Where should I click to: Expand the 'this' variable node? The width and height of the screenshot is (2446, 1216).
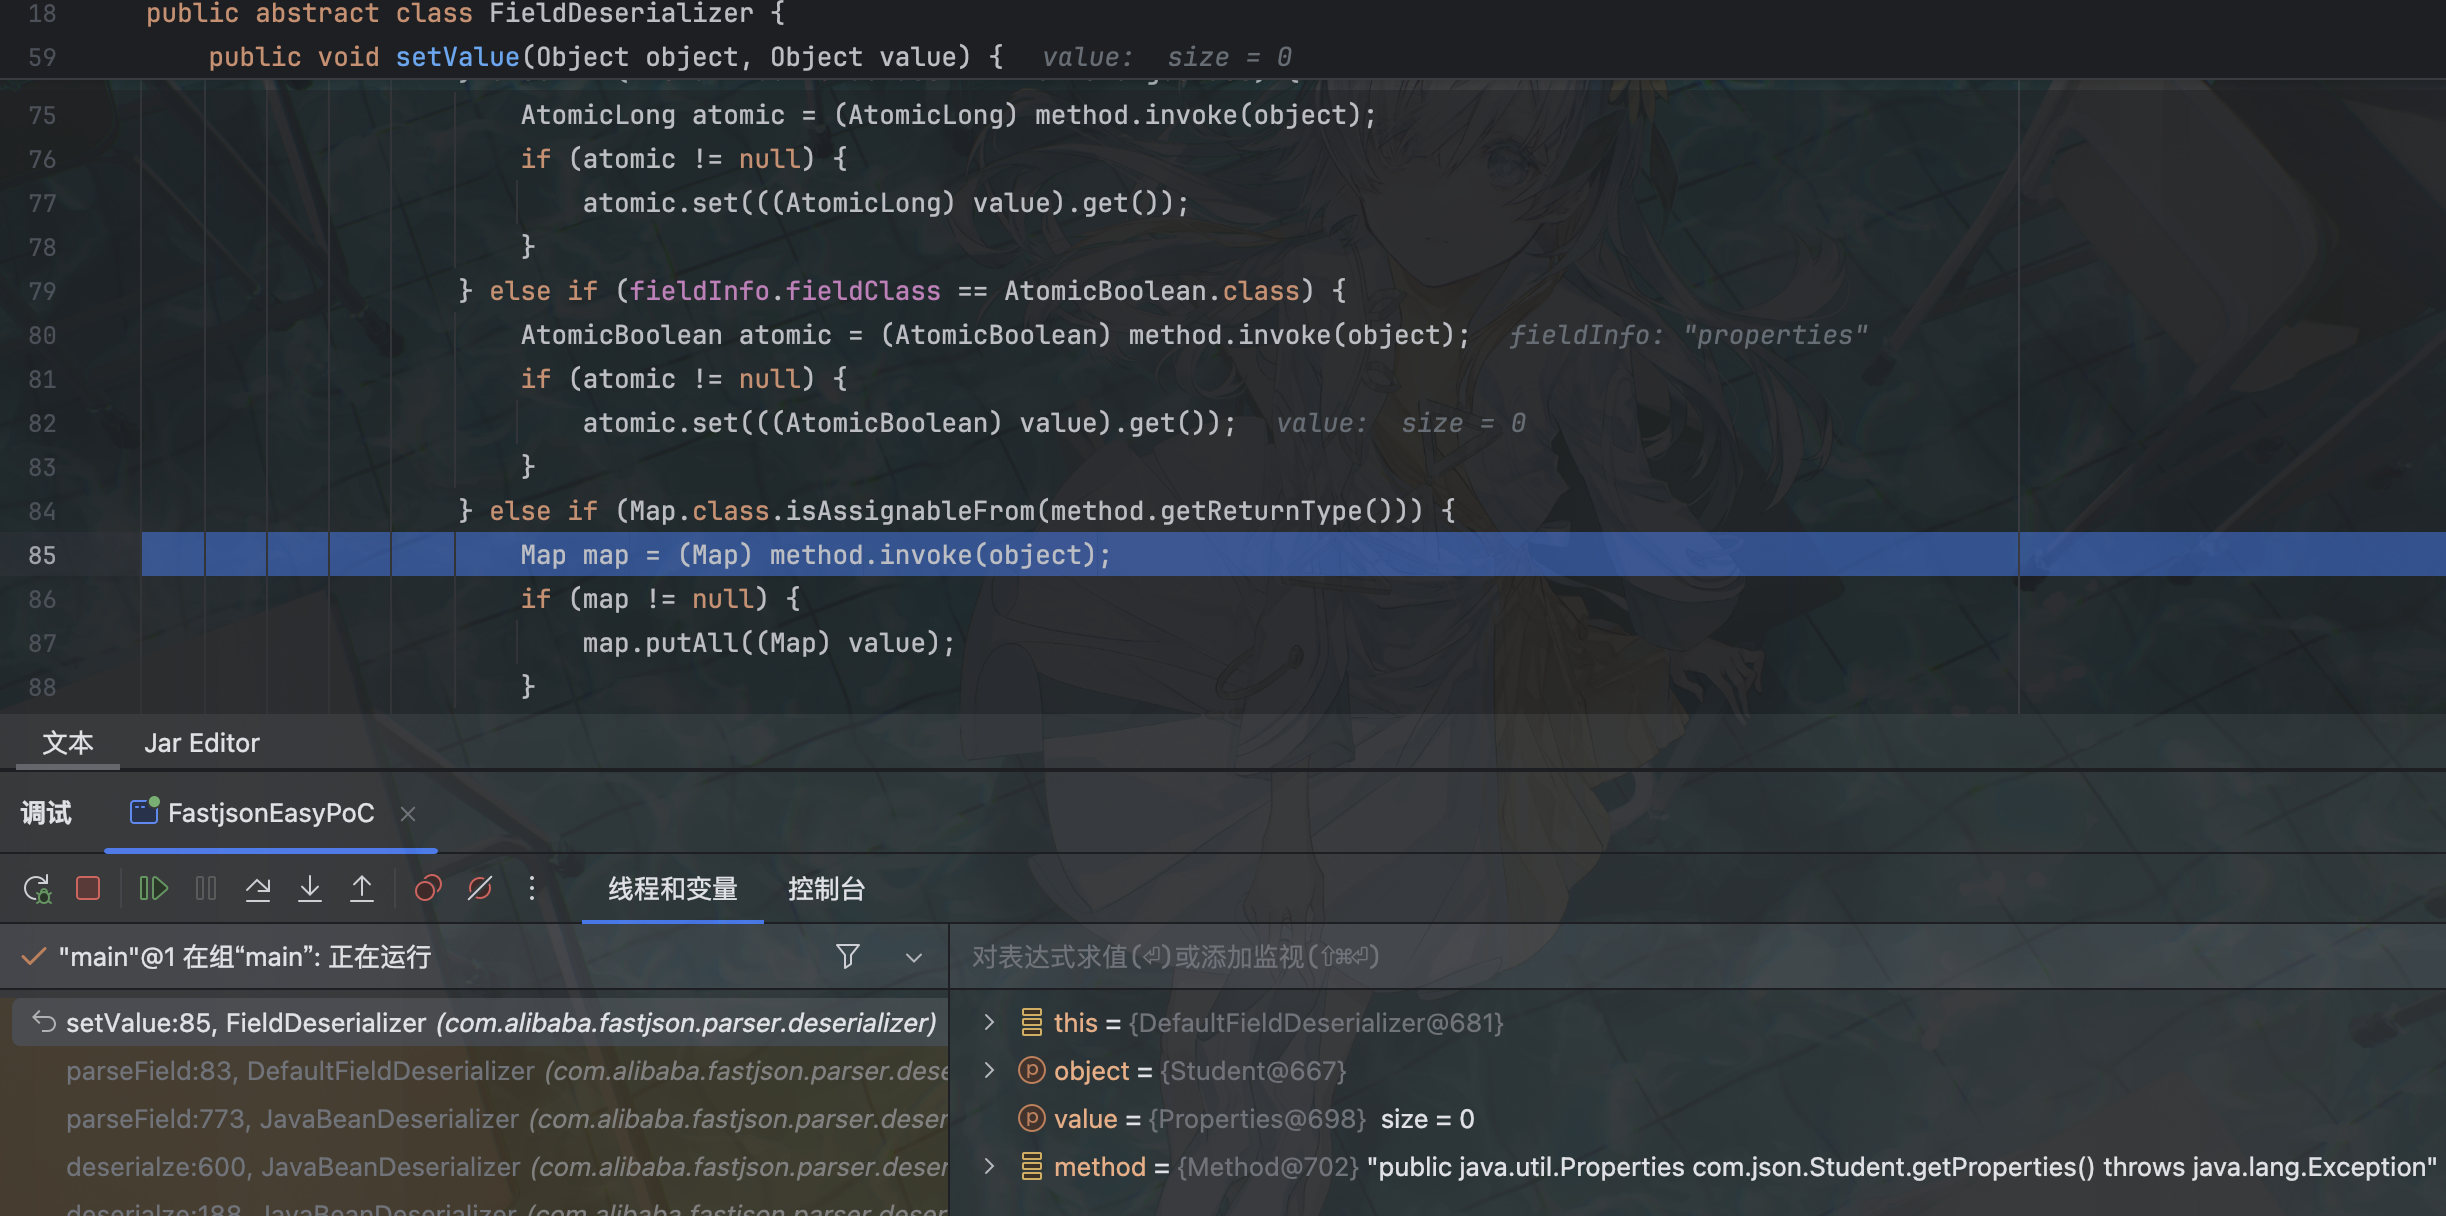[x=989, y=1022]
